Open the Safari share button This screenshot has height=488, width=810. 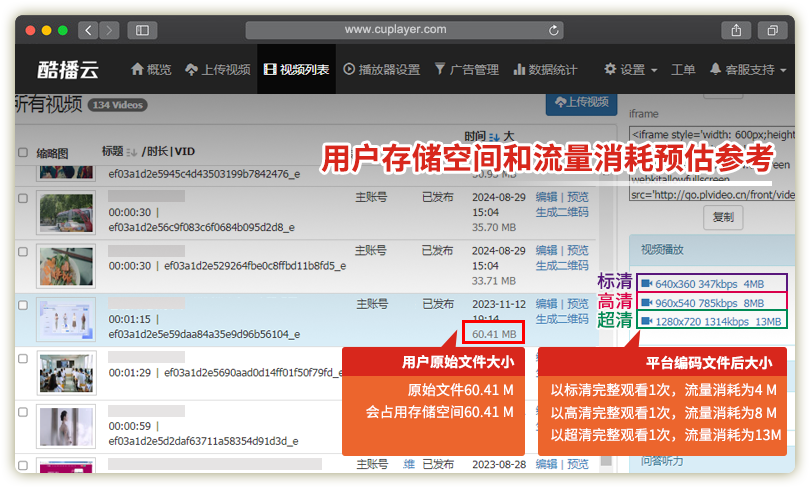737,30
